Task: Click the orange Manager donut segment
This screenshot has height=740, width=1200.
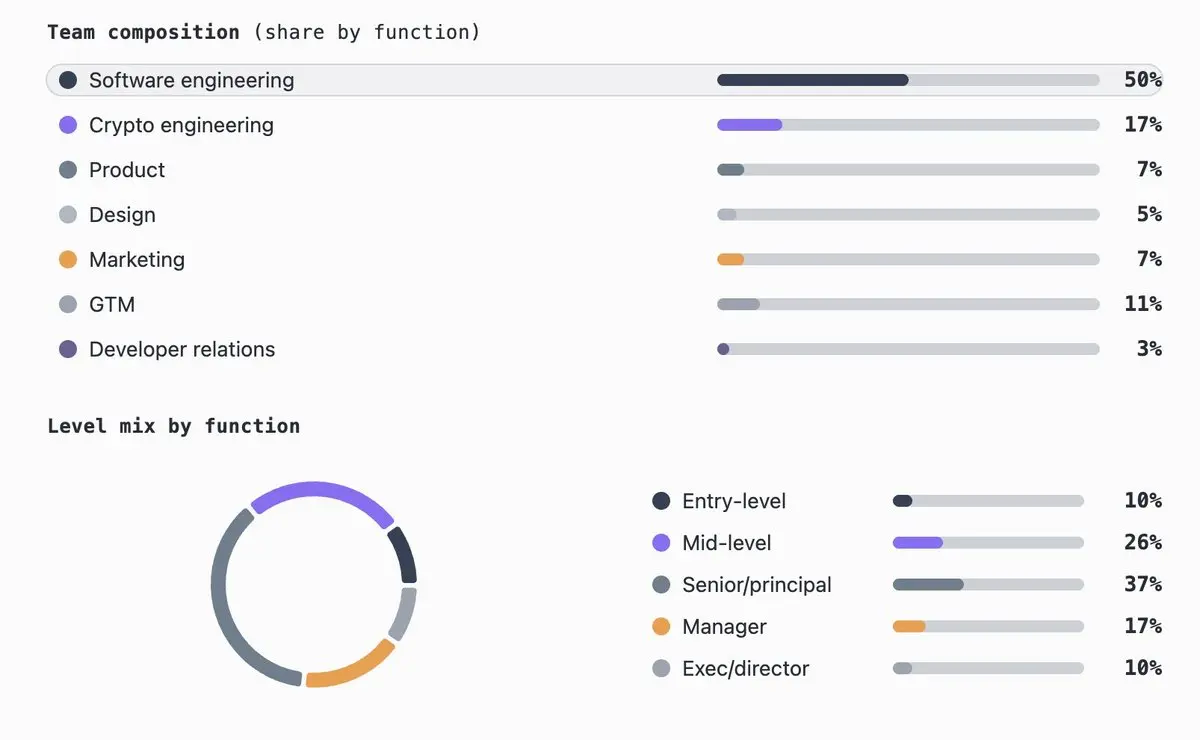Action: [350, 667]
